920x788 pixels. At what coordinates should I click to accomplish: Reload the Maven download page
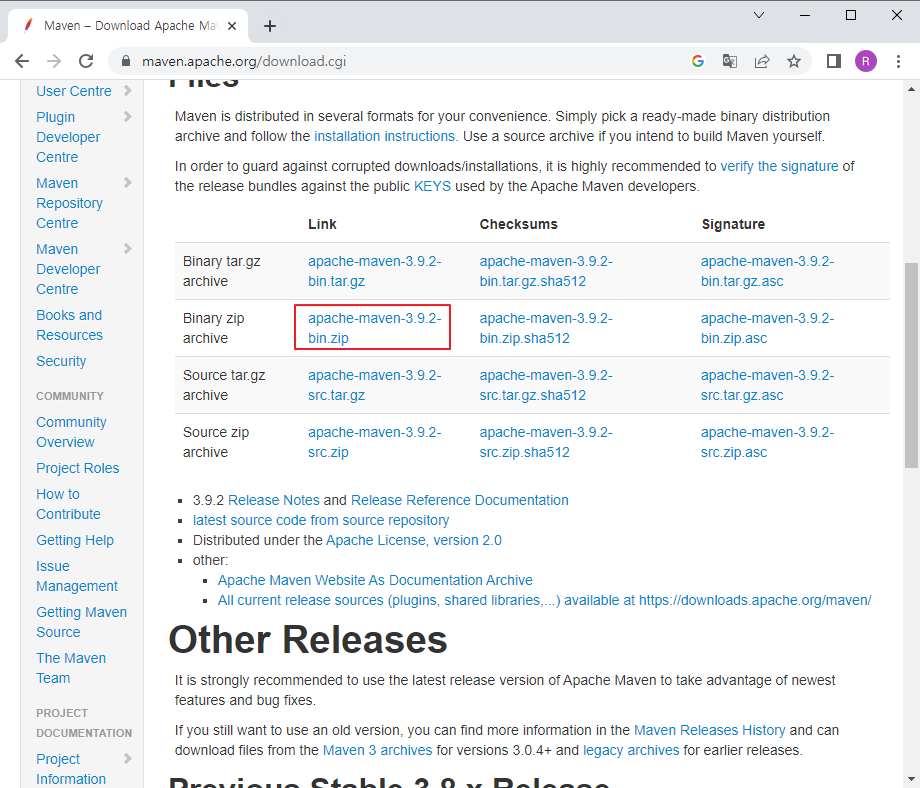(86, 61)
